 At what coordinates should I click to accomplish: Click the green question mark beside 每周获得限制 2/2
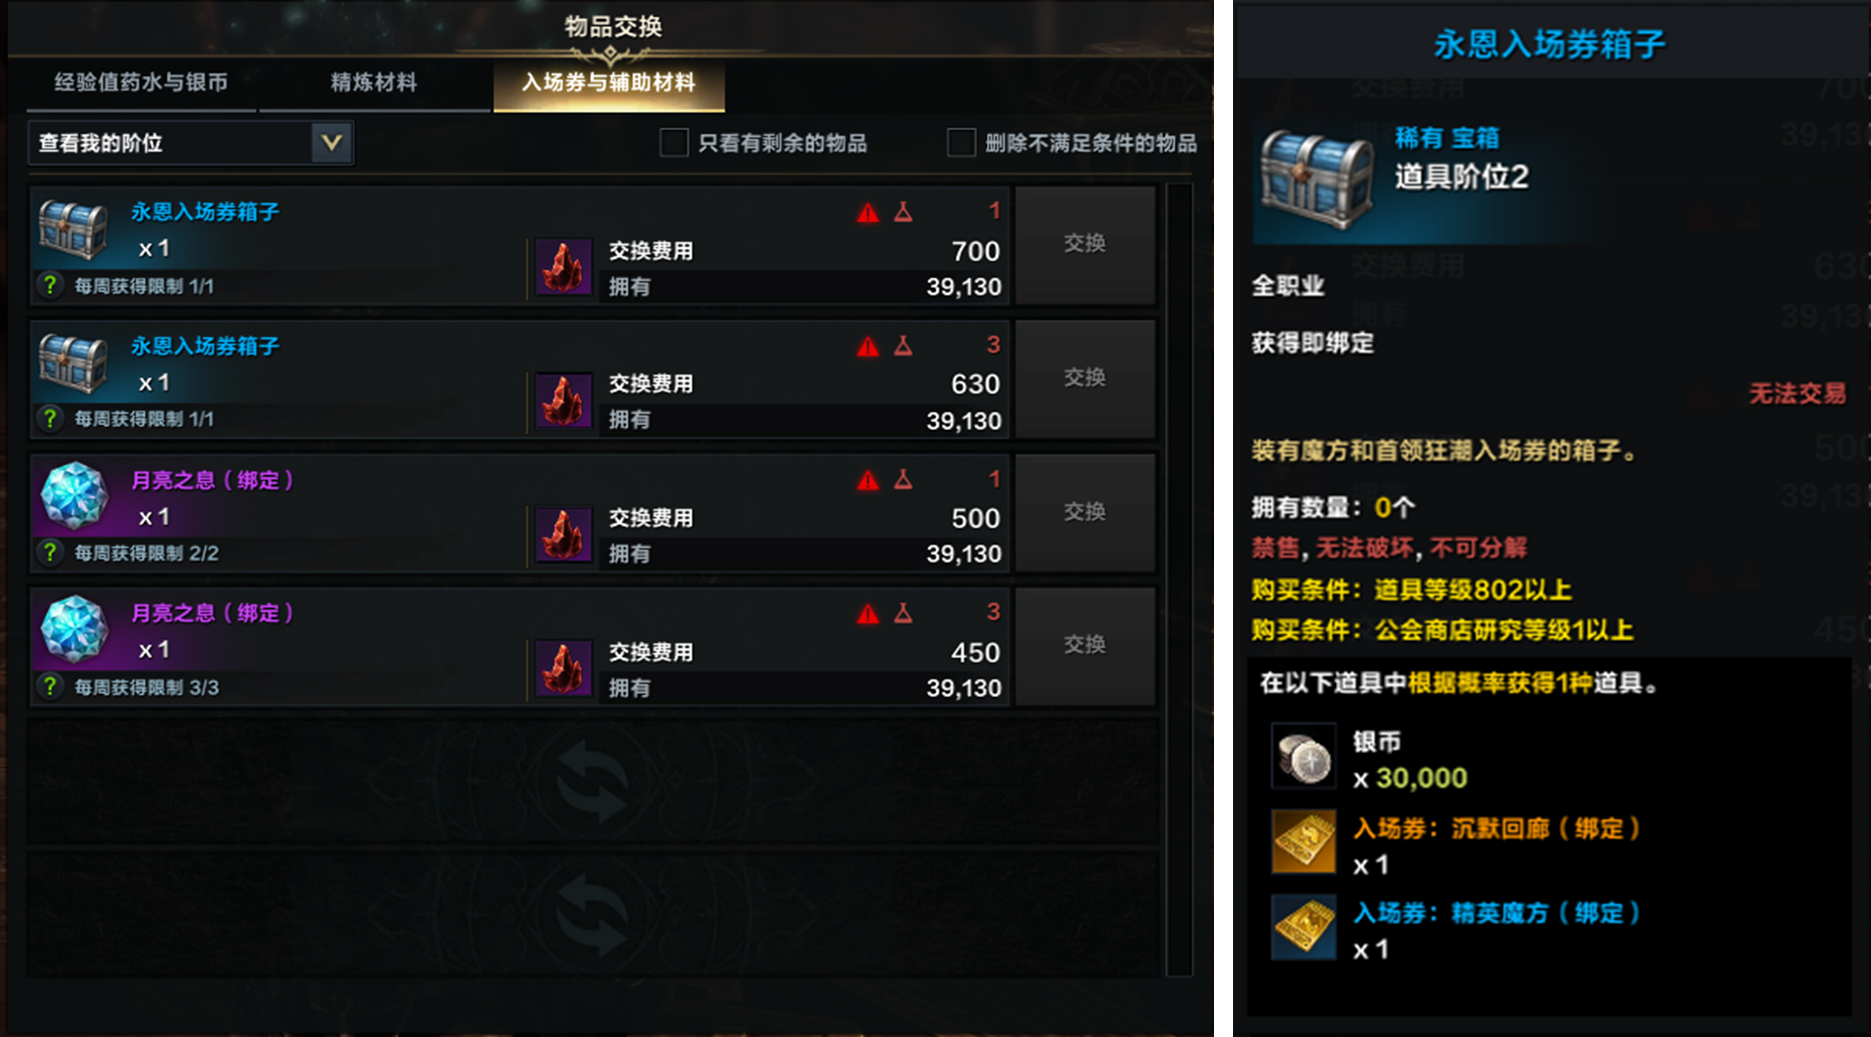tap(49, 552)
